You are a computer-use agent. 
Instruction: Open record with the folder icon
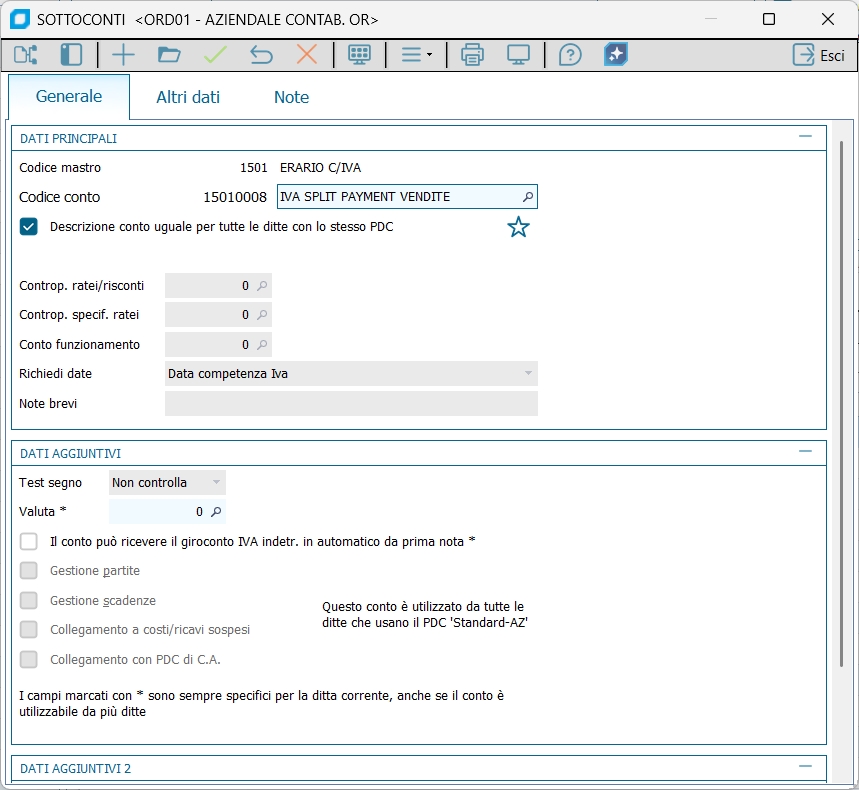tap(169, 55)
